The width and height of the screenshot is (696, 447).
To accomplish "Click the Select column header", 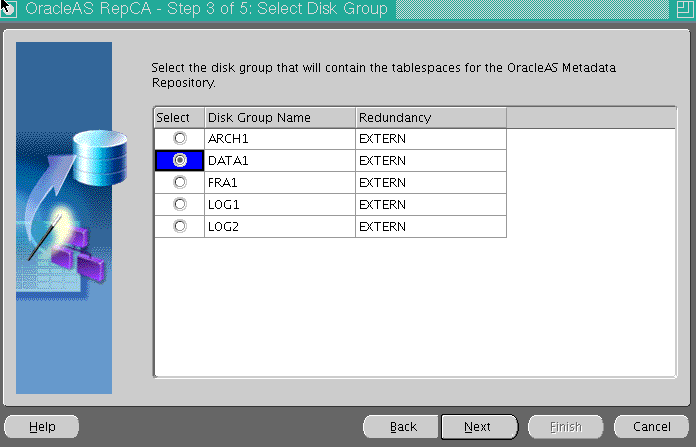I will pyautogui.click(x=179, y=118).
